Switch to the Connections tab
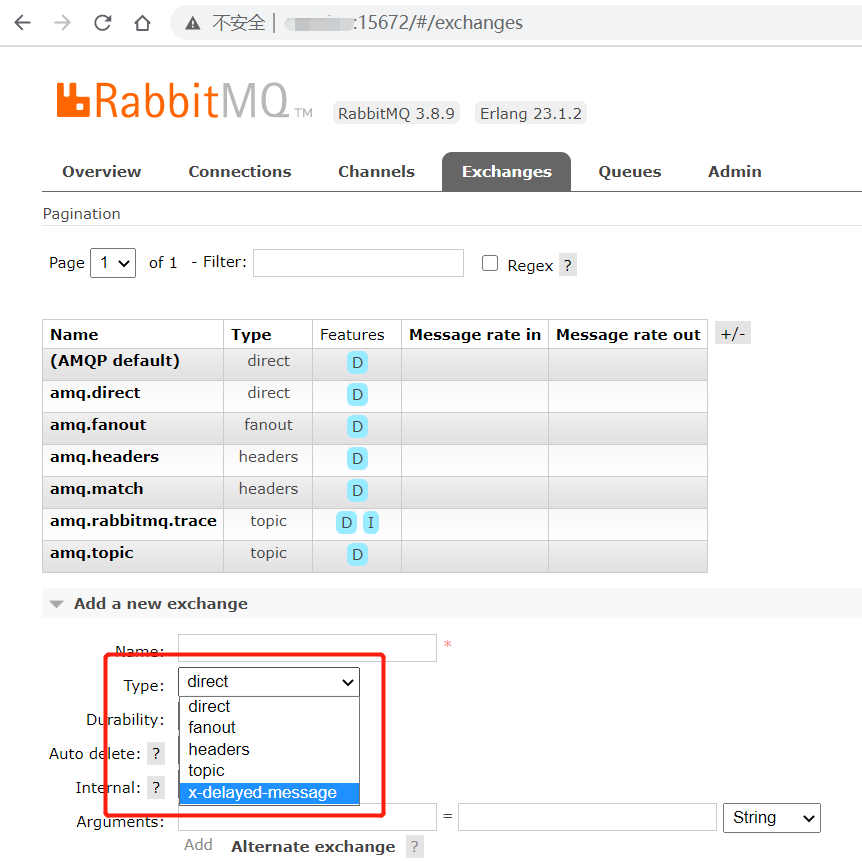Viewport: 862px width, 861px height. [240, 172]
